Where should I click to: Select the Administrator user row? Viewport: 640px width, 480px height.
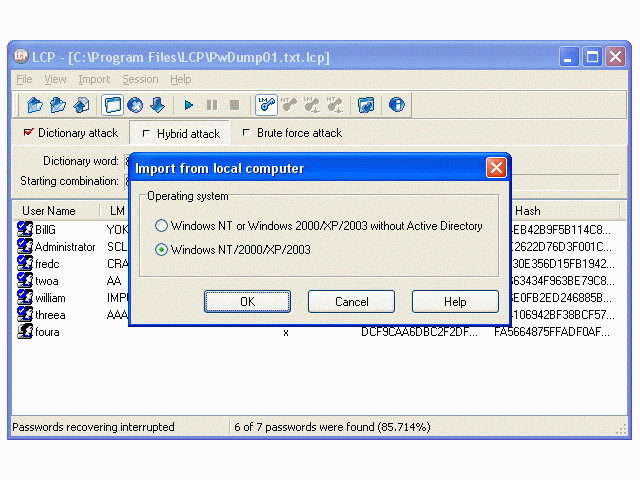[x=65, y=247]
